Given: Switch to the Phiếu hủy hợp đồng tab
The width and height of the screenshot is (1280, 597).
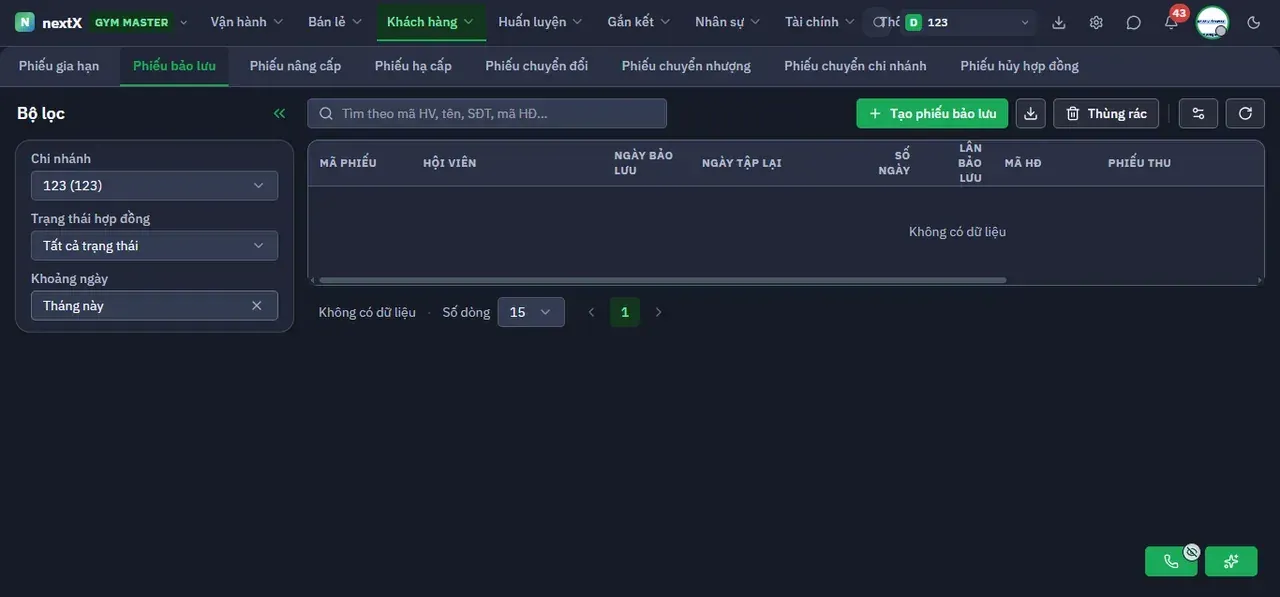Looking at the screenshot, I should coord(1019,66).
